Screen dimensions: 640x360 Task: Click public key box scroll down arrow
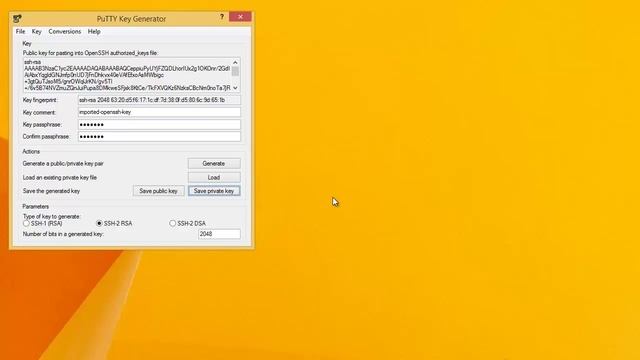click(x=236, y=88)
